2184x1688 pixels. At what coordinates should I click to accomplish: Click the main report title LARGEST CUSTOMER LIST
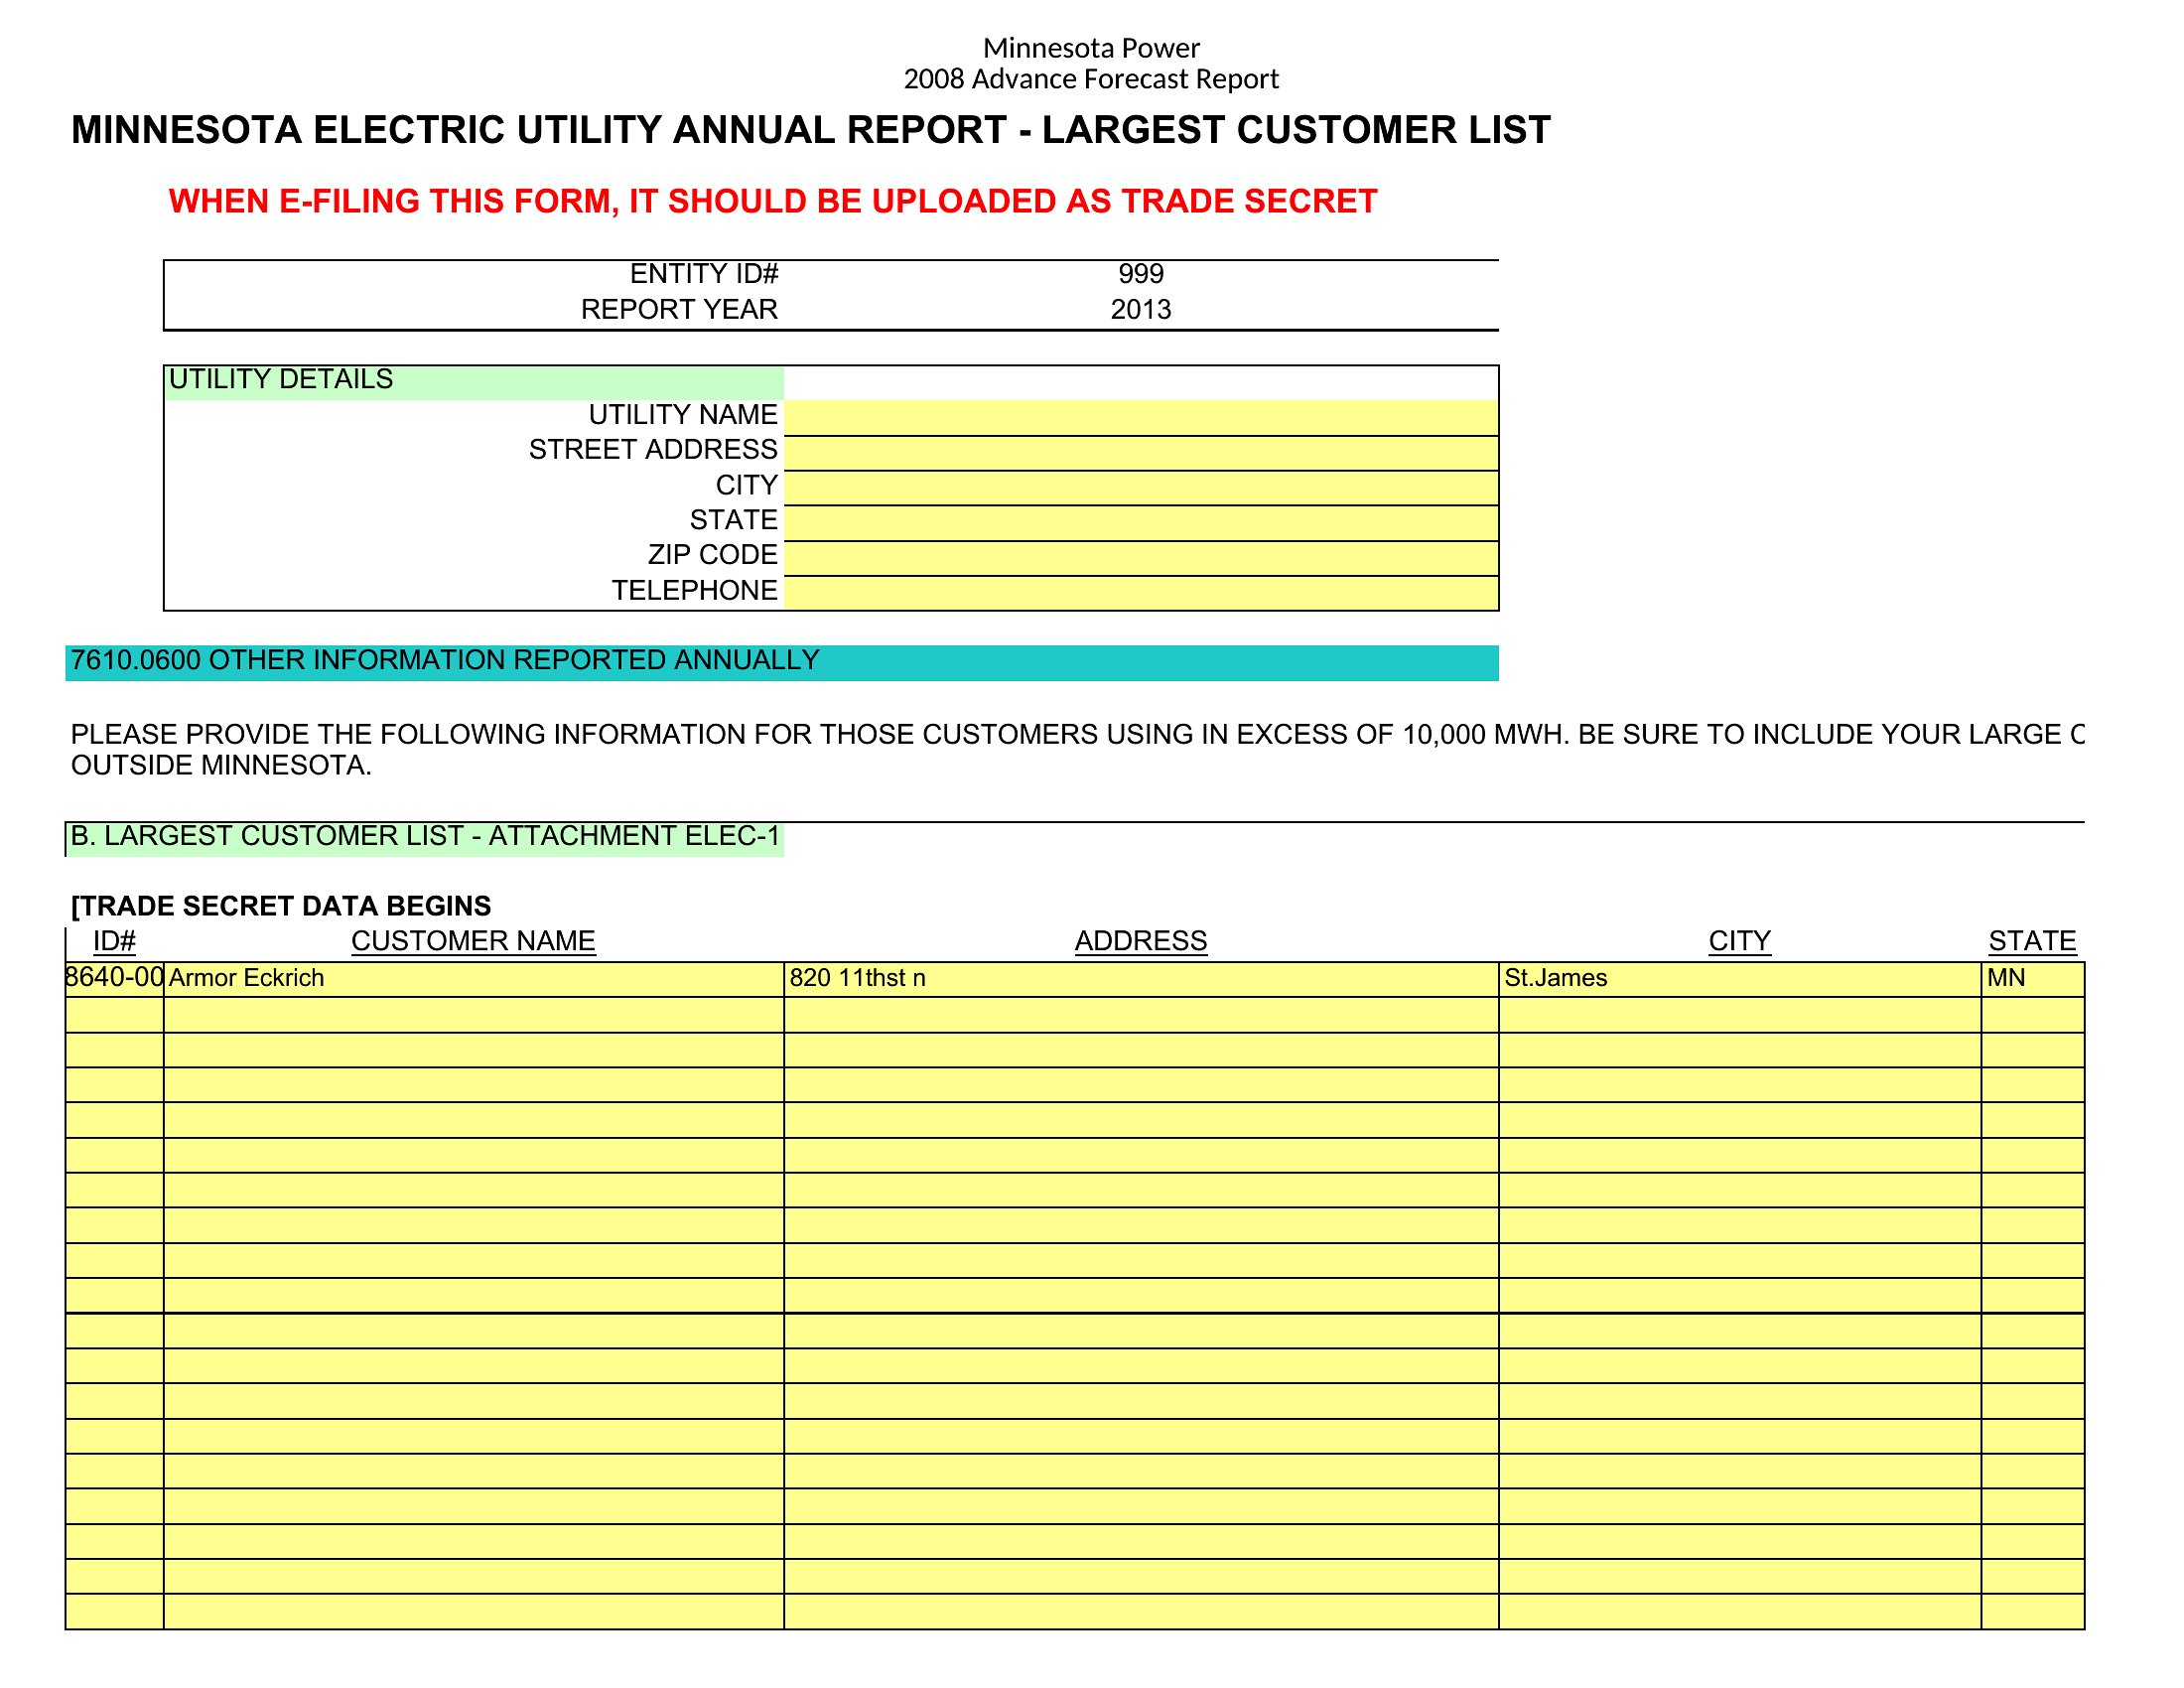[811, 131]
